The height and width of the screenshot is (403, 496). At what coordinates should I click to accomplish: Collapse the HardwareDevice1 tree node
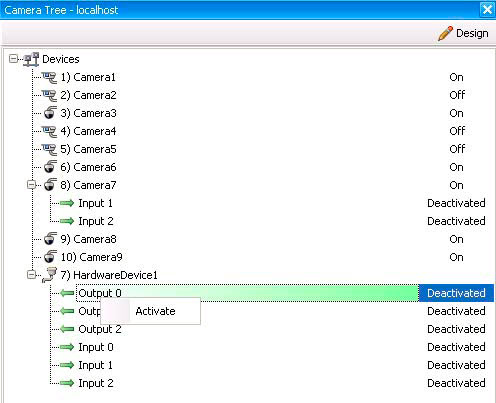click(x=31, y=275)
